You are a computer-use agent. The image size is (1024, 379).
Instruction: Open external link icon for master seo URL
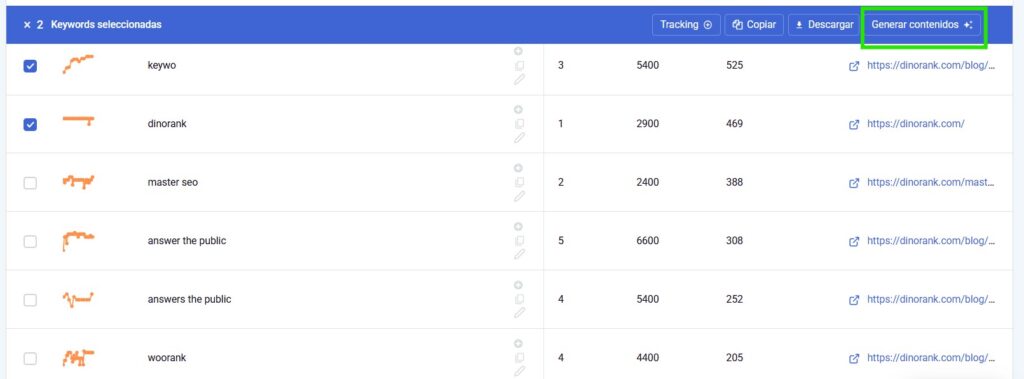(x=854, y=183)
